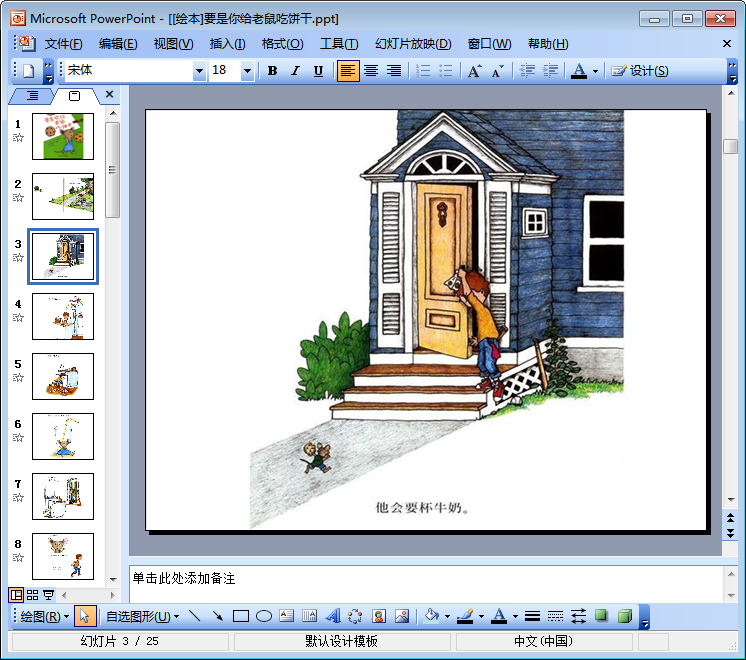Select the Oval drawing tool
Screen dimensions: 746x660
tap(264, 616)
